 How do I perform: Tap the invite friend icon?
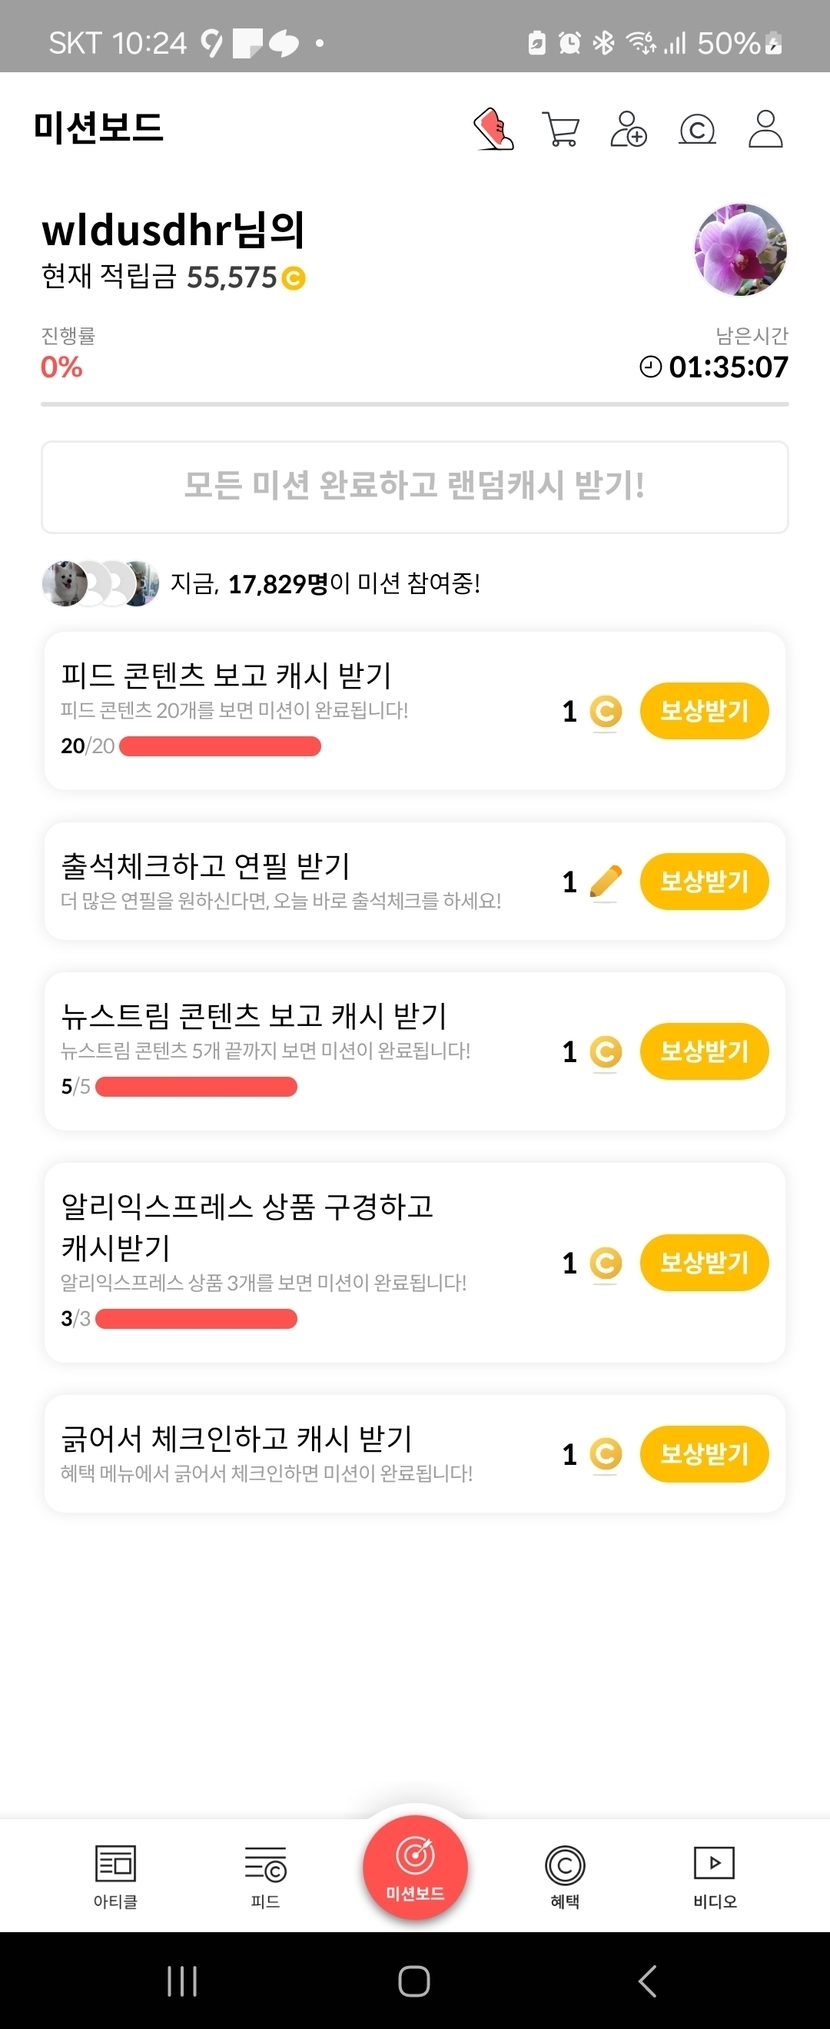(x=628, y=129)
